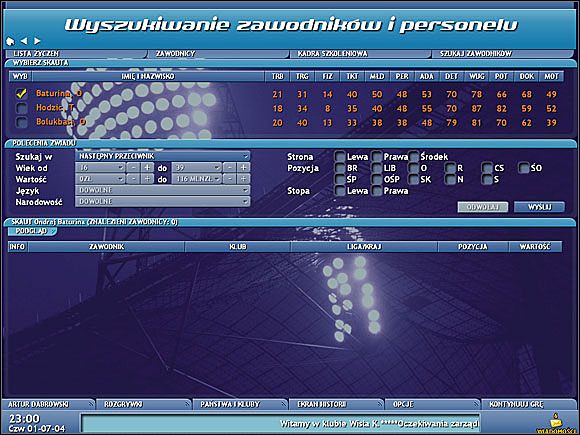Image resolution: width=580 pixels, height=435 pixels.
Task: Switch to the Lista Życzeń tab
Action: coord(76,54)
